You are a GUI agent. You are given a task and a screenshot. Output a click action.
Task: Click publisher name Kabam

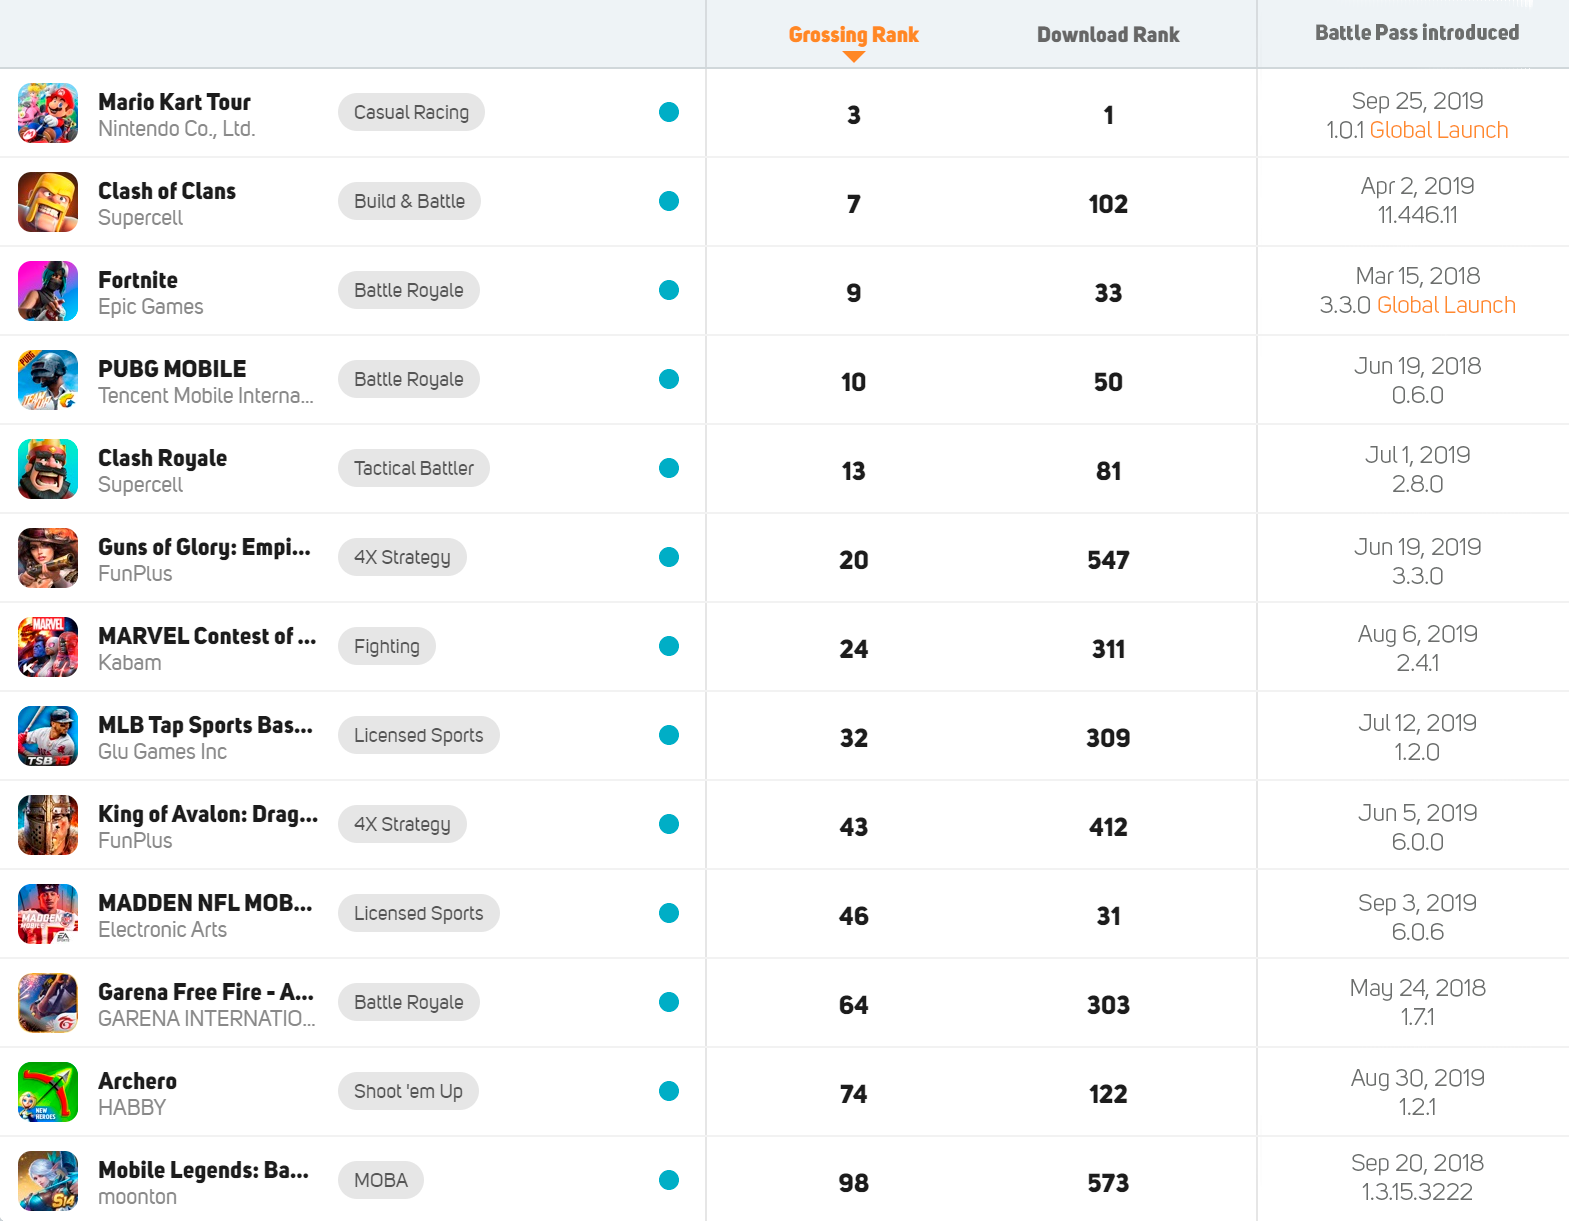click(x=129, y=663)
